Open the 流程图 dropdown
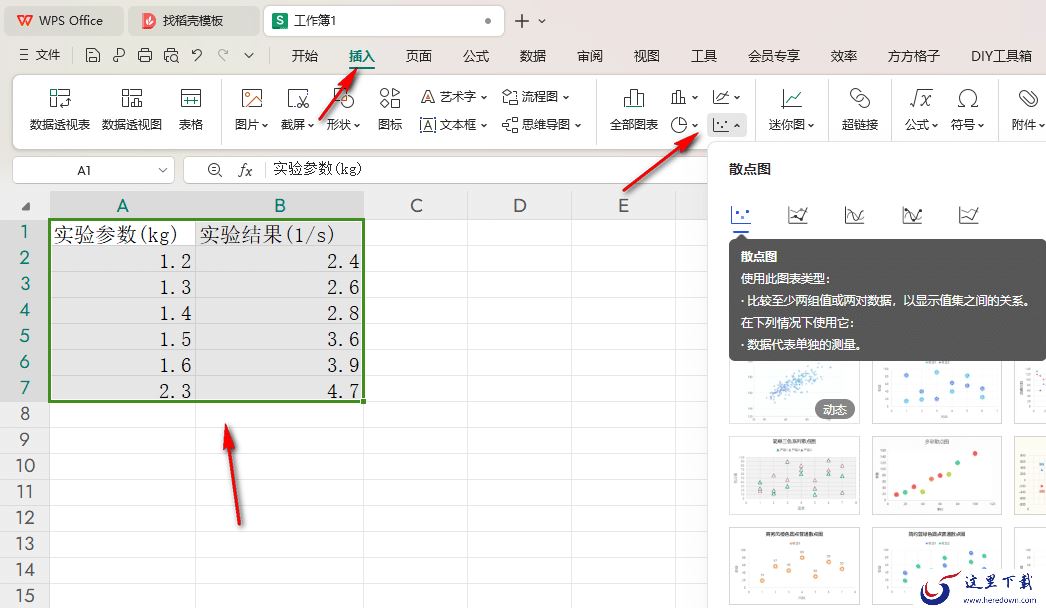Image resolution: width=1046 pixels, height=608 pixels. point(536,97)
